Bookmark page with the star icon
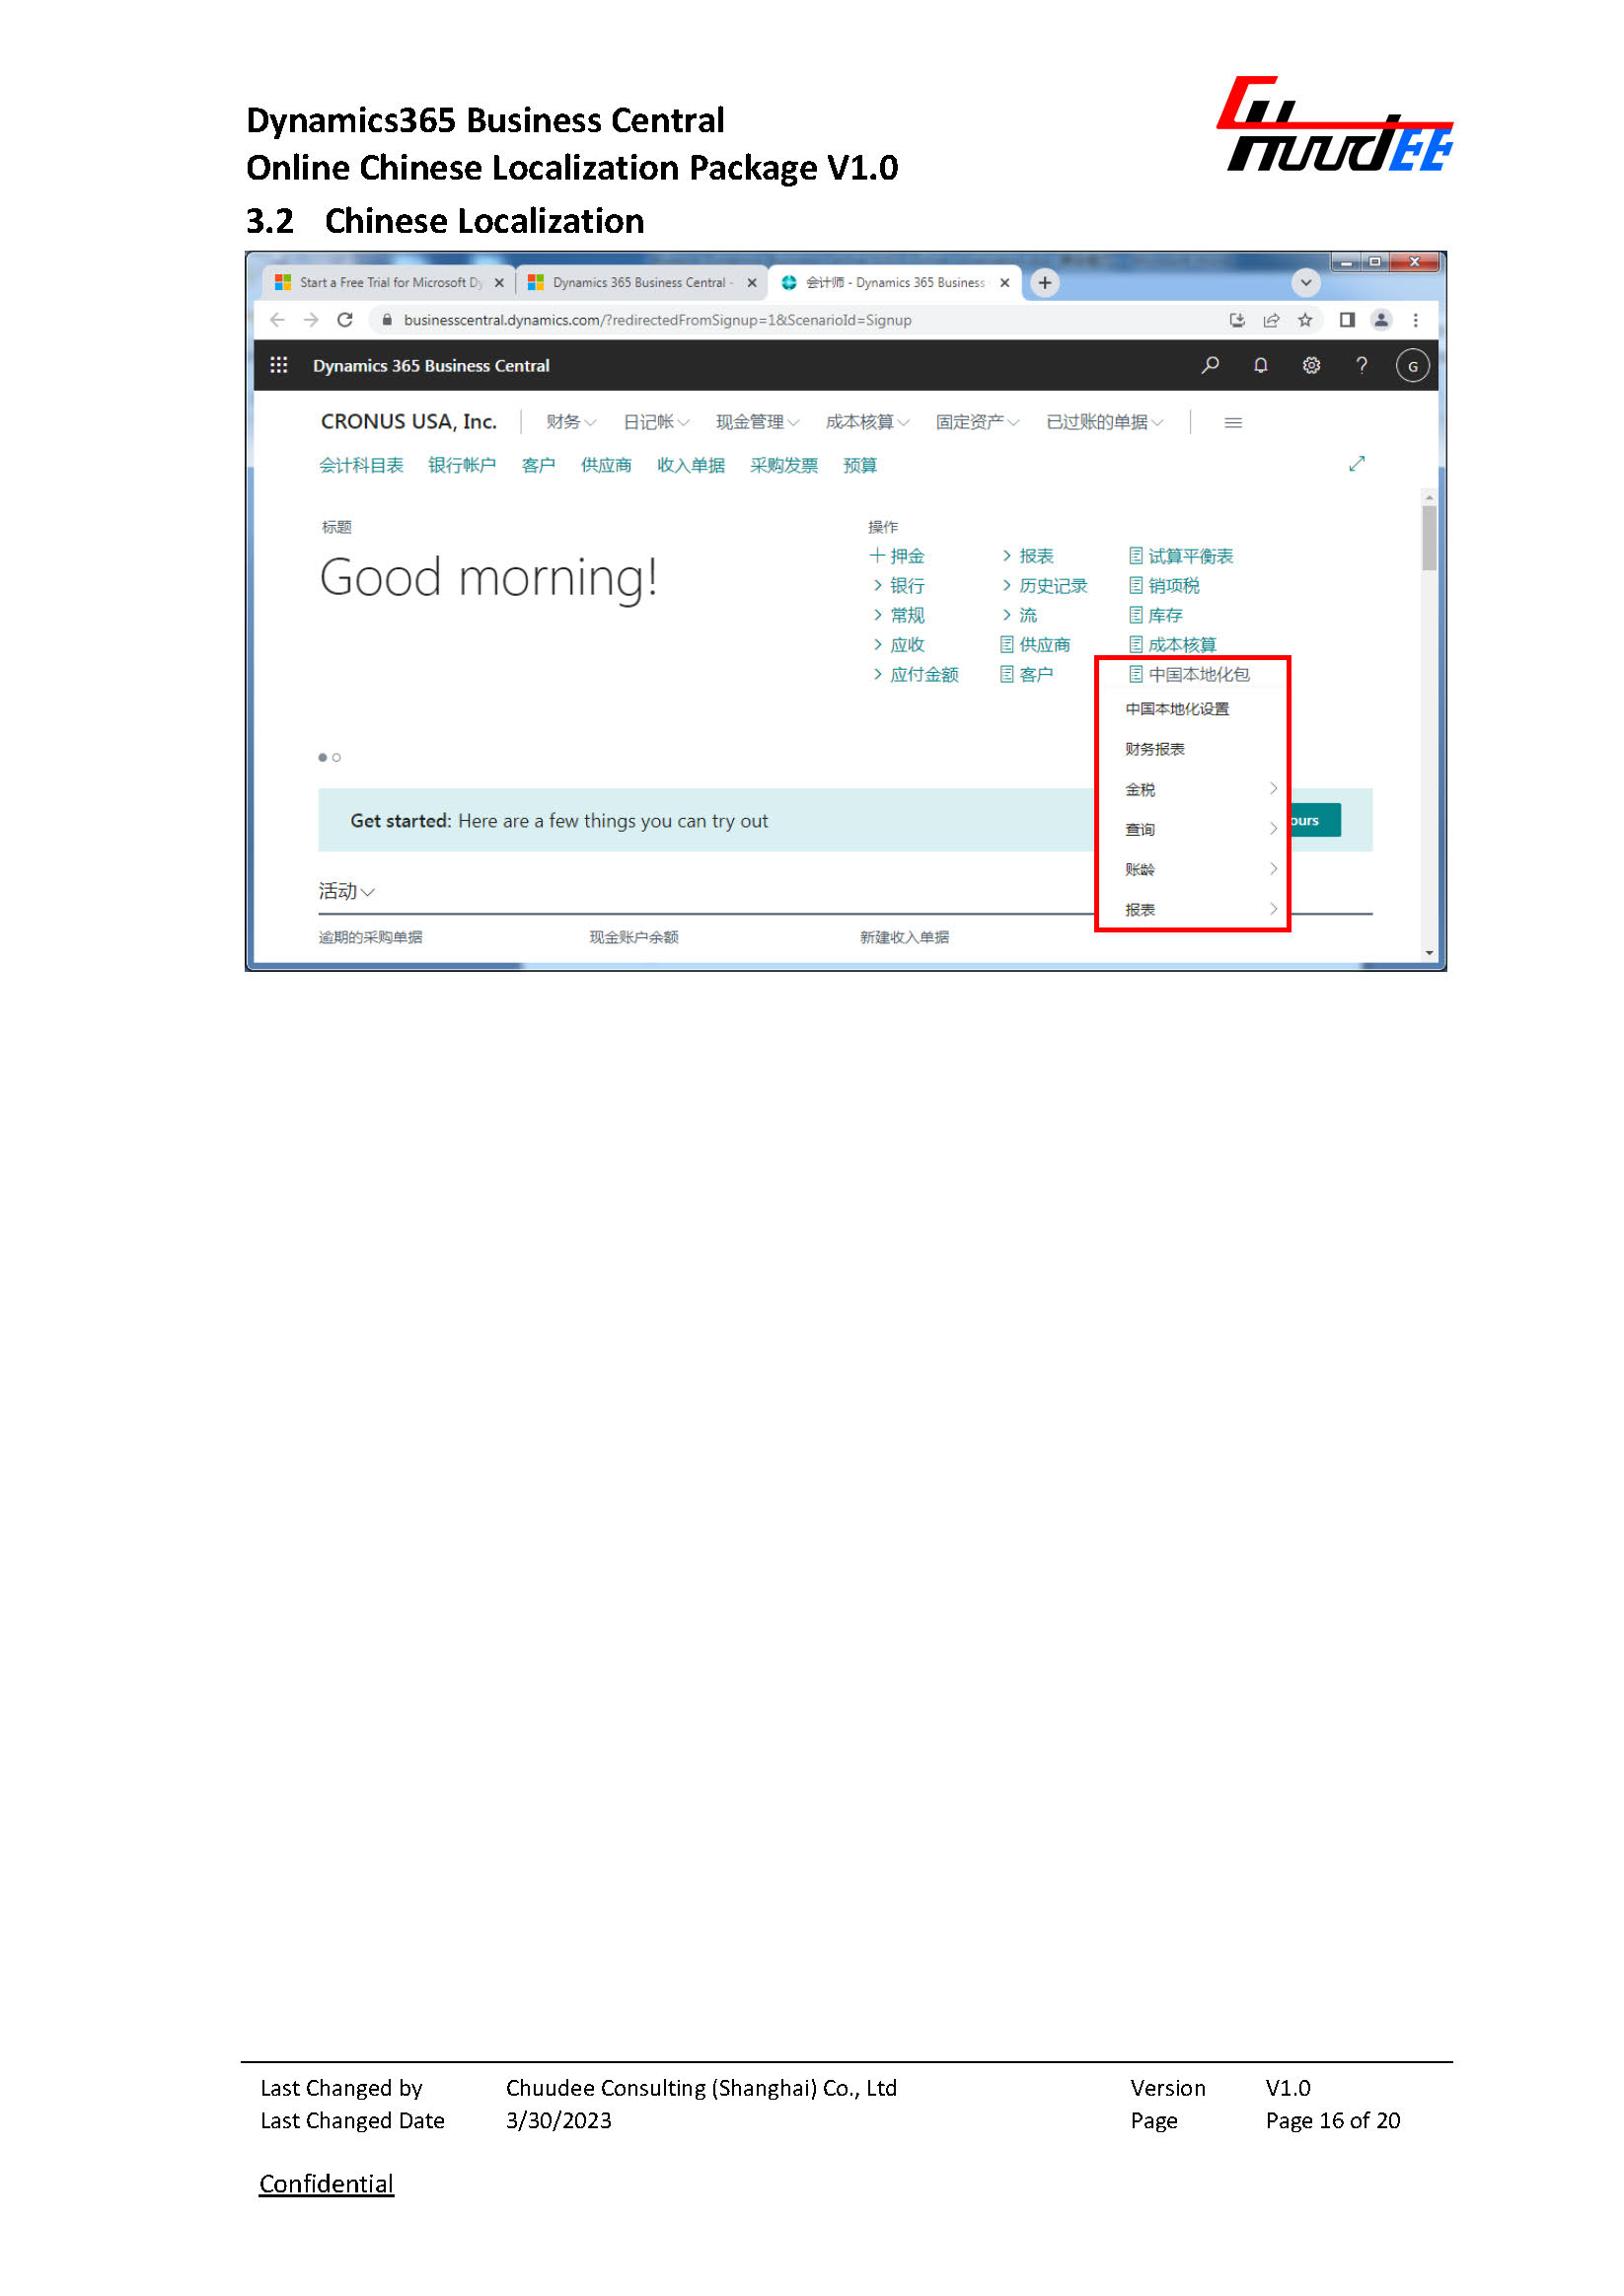Screen dimensions: 1624x2296 (x=1305, y=320)
